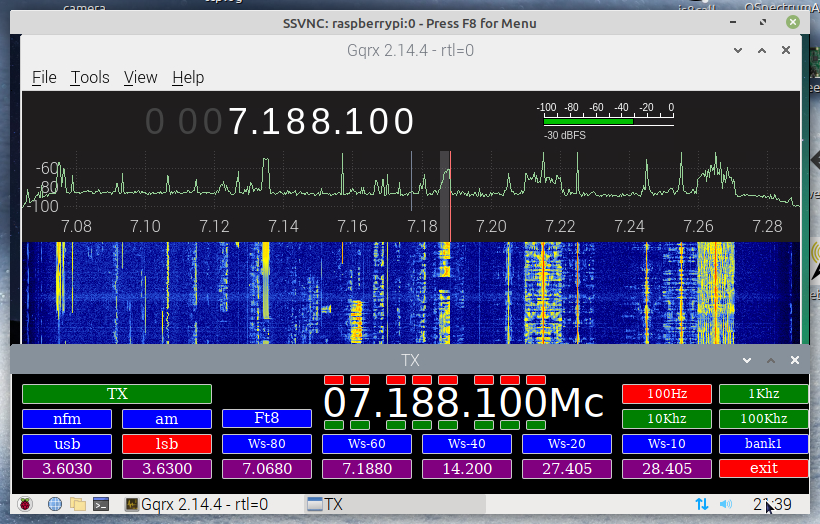Click the green signal strength dBFS meter
820x524 pixels.
[x=588, y=121]
